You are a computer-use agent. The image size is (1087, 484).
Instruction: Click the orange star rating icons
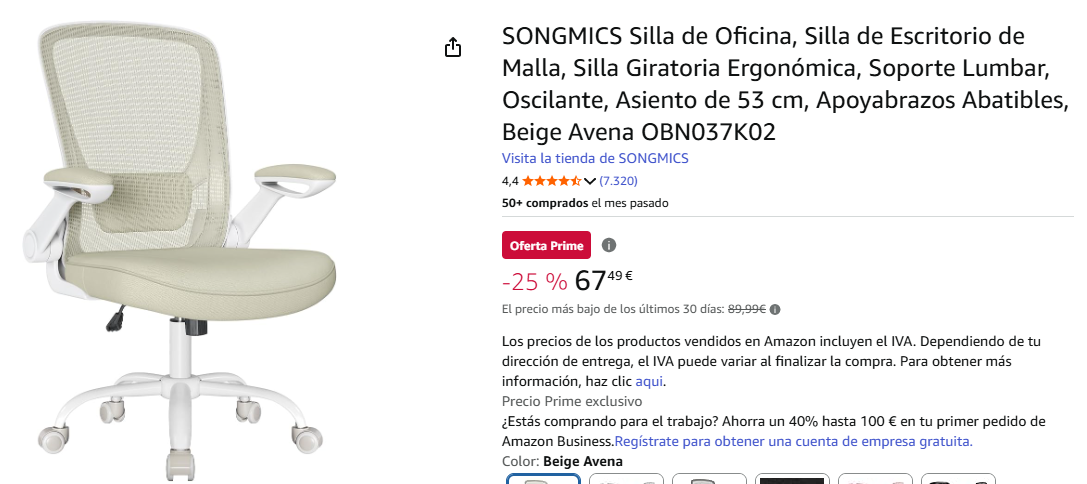coord(551,181)
